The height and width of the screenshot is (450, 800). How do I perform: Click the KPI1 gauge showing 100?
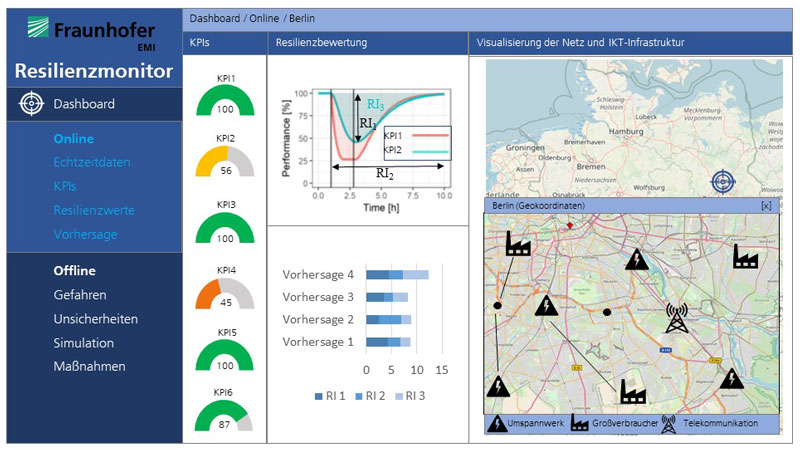pyautogui.click(x=225, y=101)
